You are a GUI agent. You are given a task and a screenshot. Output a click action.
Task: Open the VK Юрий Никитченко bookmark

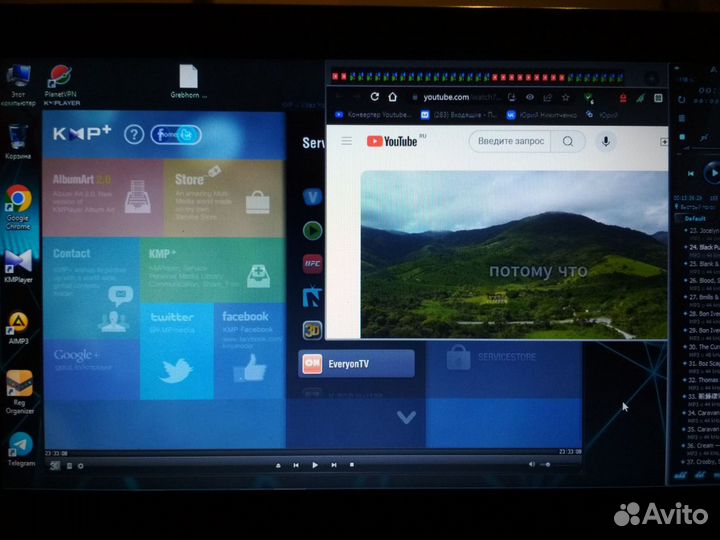542,115
